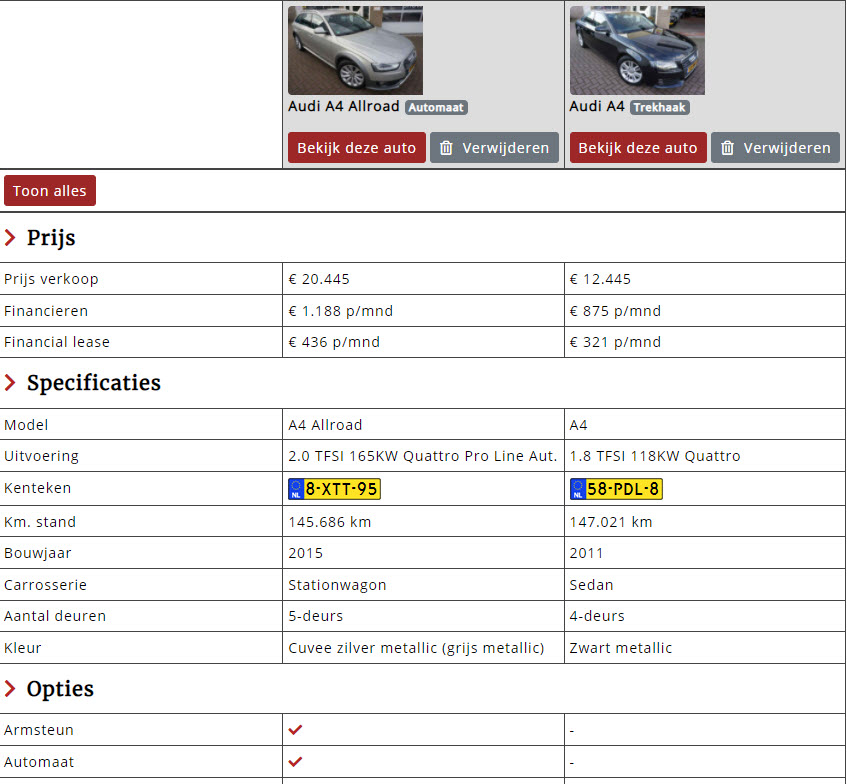Open the black Audi A4 photo
The width and height of the screenshot is (847, 784).
[x=637, y=50]
